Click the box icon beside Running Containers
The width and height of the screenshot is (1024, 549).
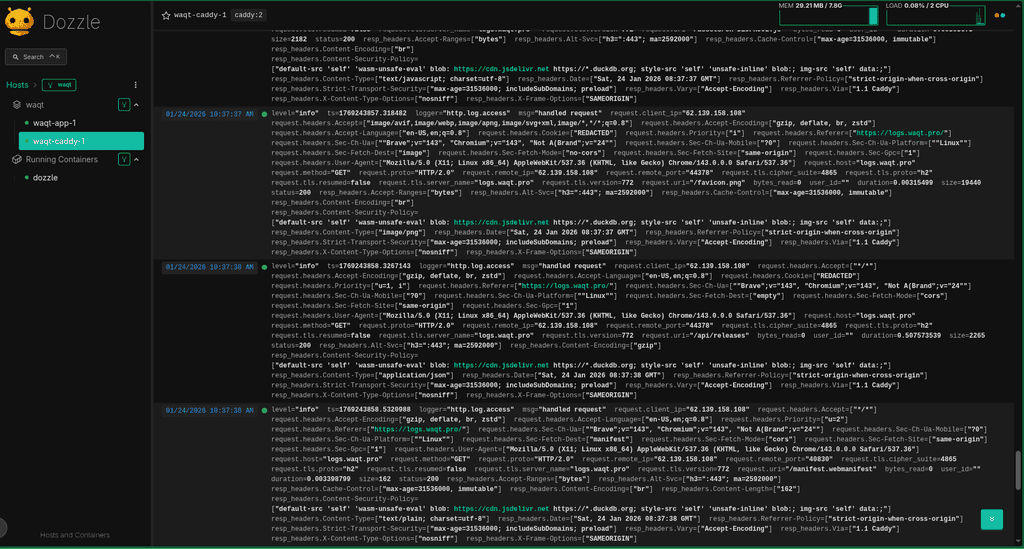tap(17, 159)
